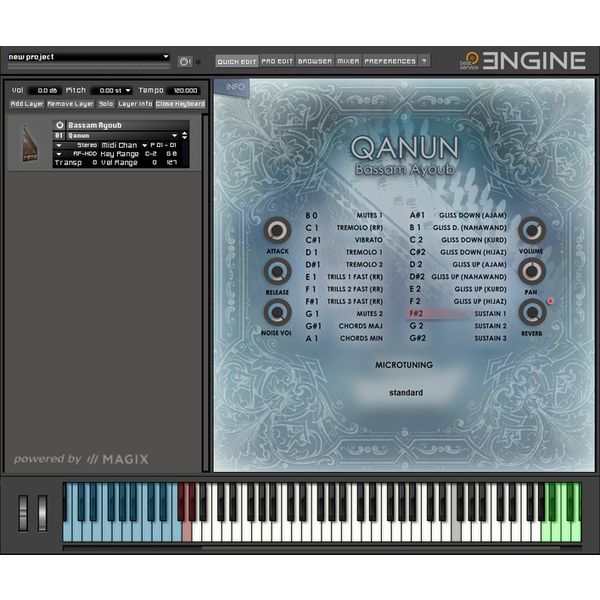Click the Reverb knob

pyautogui.click(x=532, y=313)
